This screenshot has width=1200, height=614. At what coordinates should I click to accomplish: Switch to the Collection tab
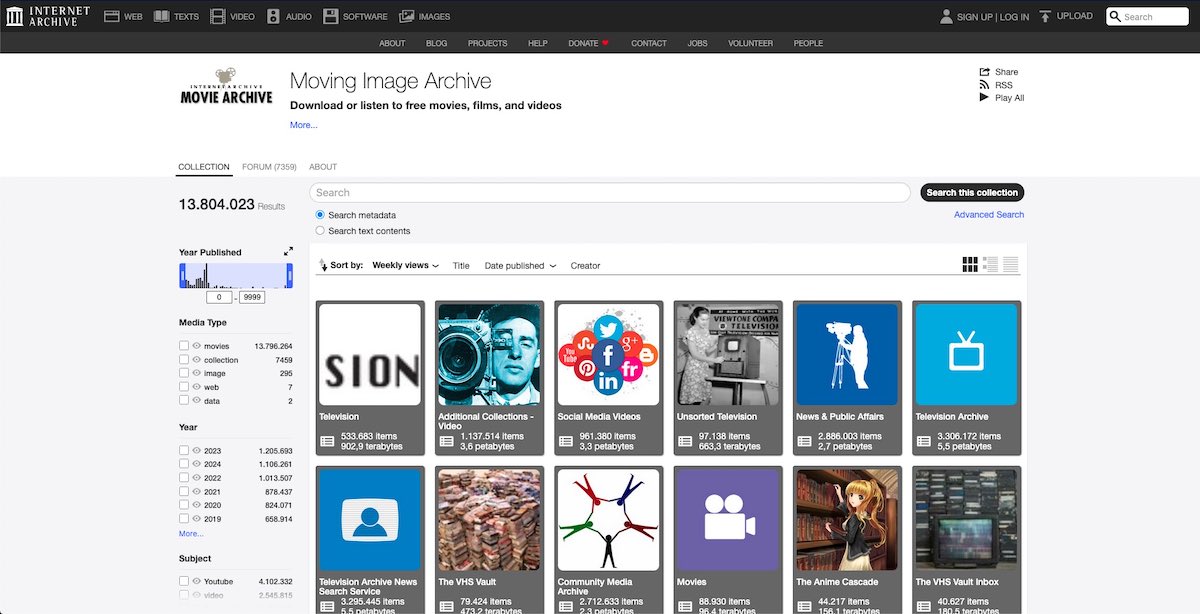coord(204,167)
